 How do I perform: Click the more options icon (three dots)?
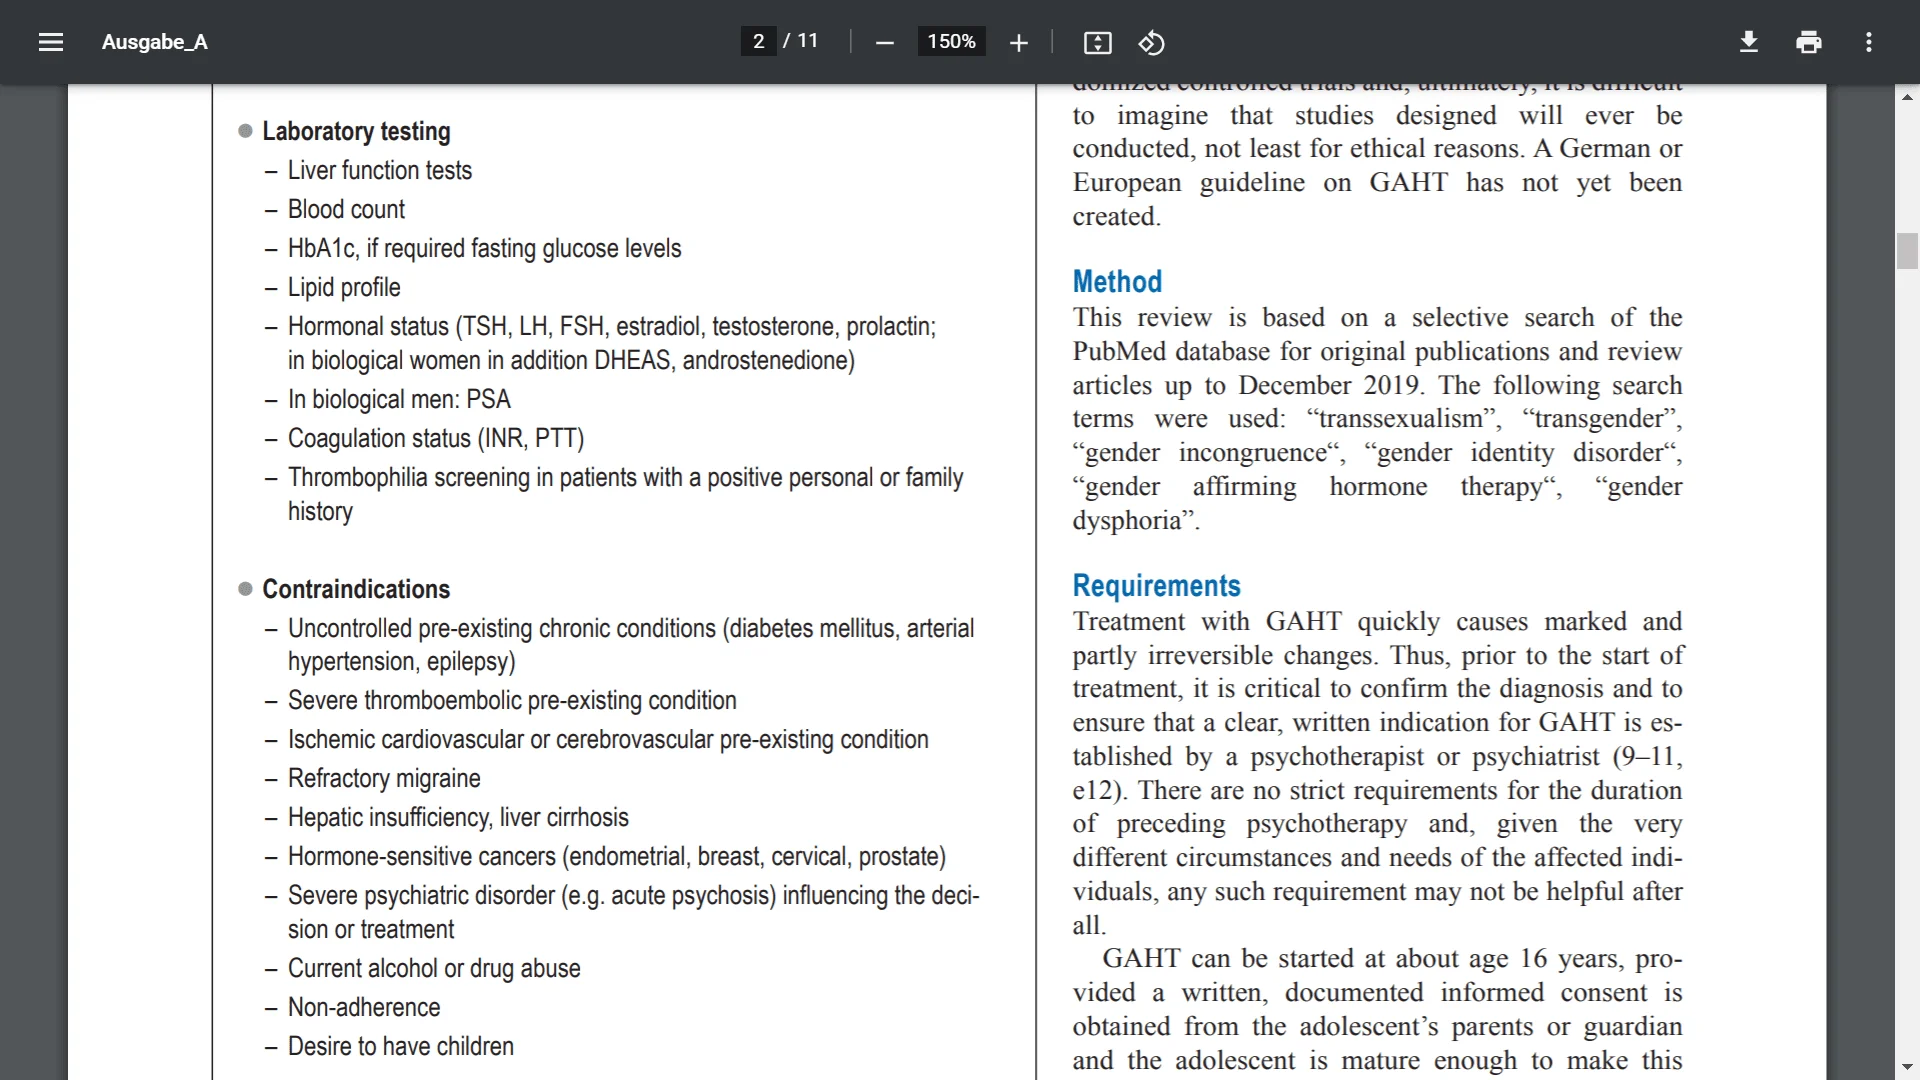(x=1869, y=42)
